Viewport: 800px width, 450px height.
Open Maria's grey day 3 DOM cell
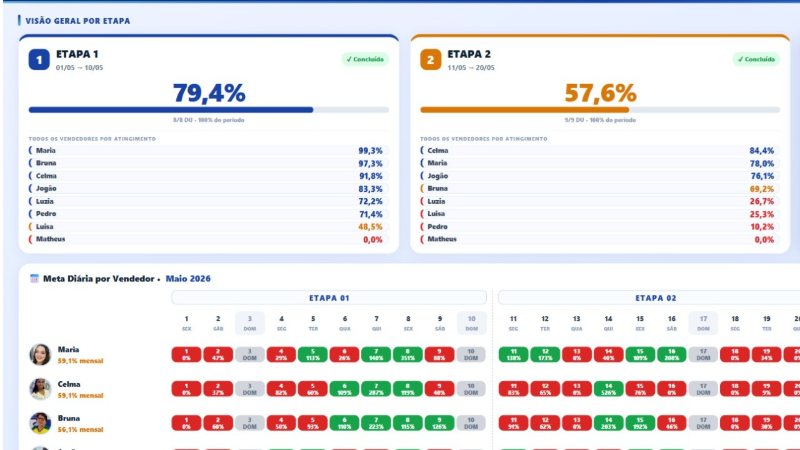249,355
